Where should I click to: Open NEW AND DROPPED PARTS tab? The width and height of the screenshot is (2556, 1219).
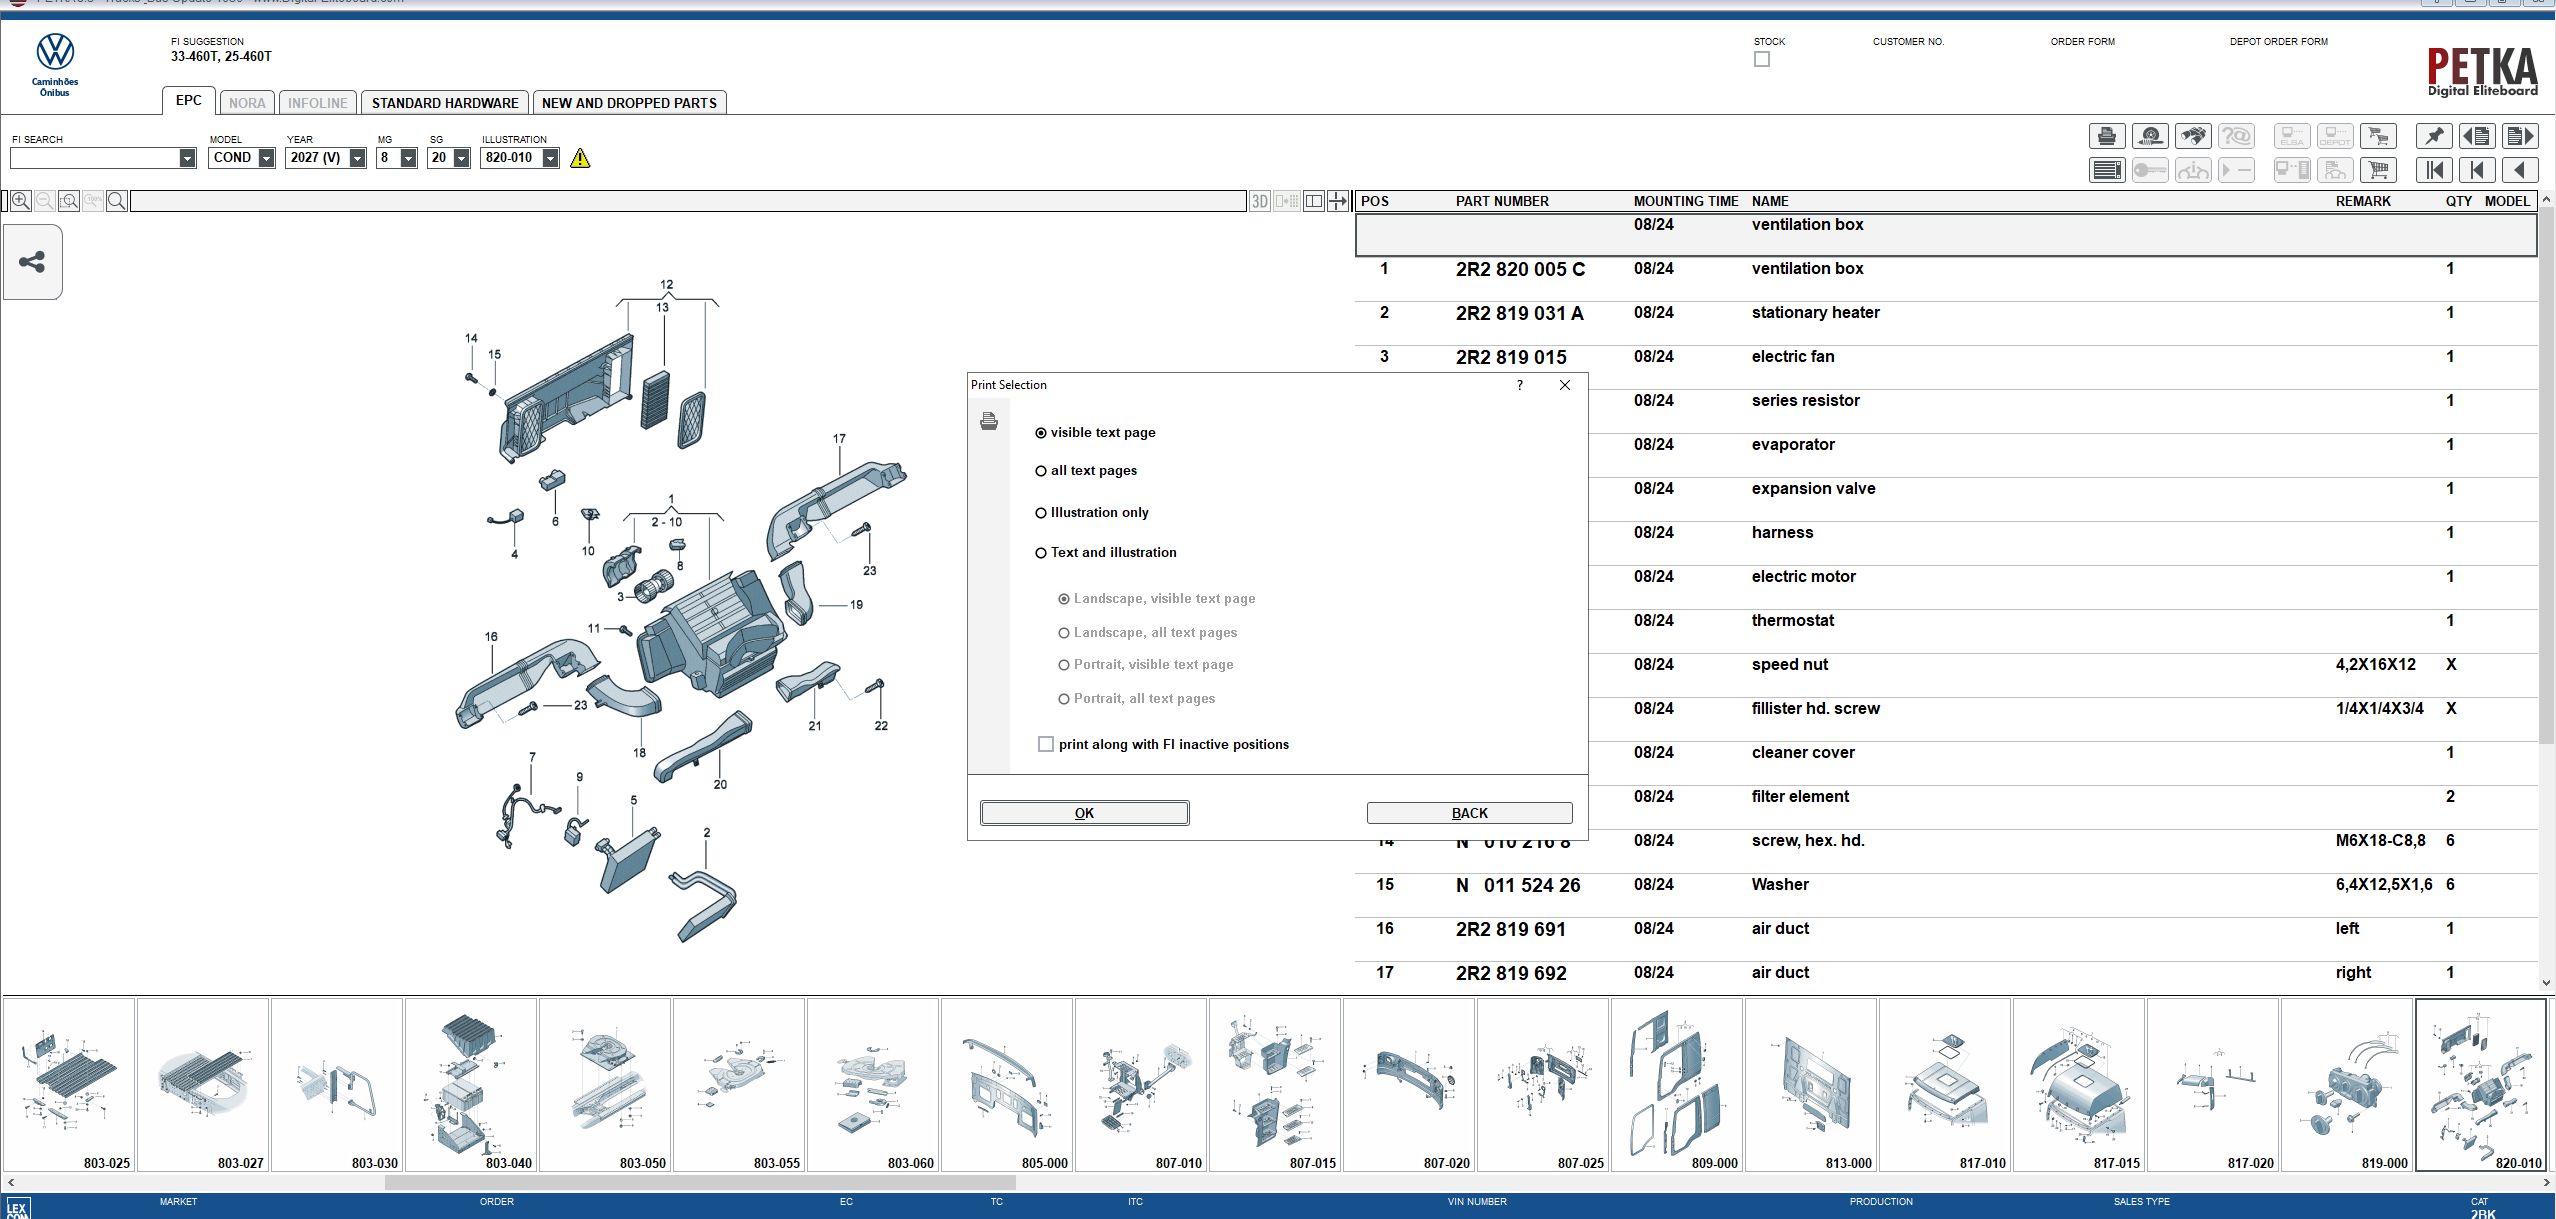coord(629,103)
